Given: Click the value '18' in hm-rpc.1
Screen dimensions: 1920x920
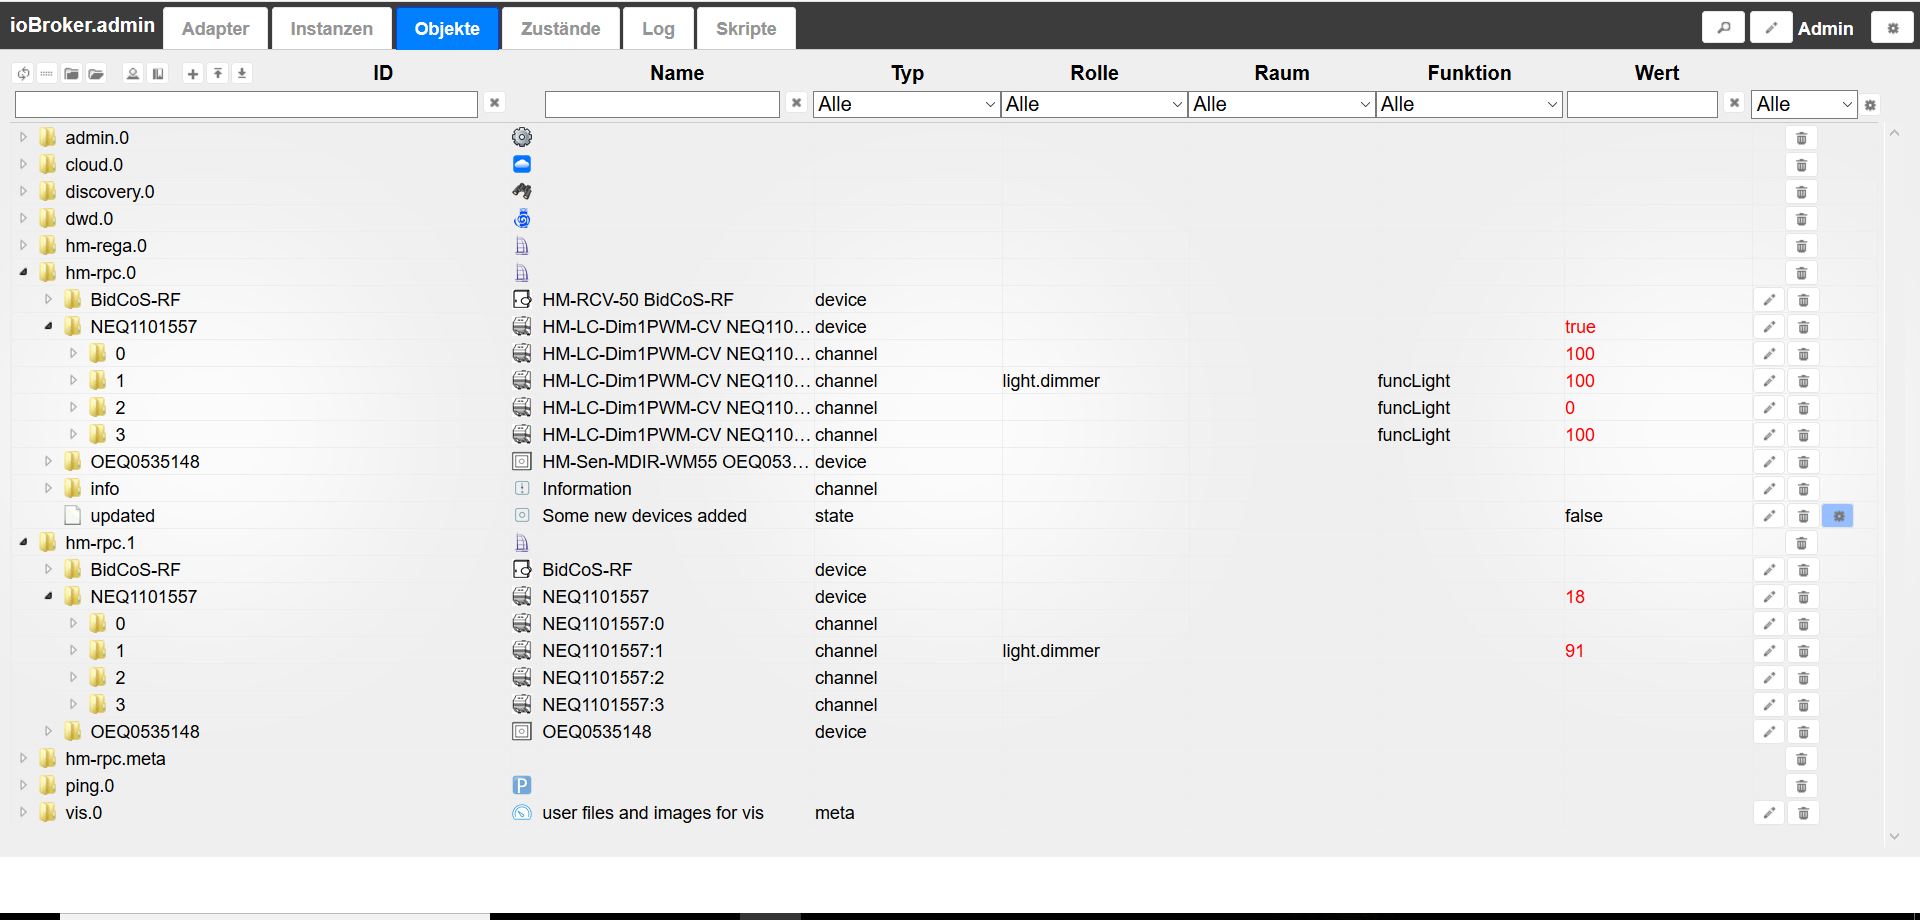Looking at the screenshot, I should (x=1575, y=597).
